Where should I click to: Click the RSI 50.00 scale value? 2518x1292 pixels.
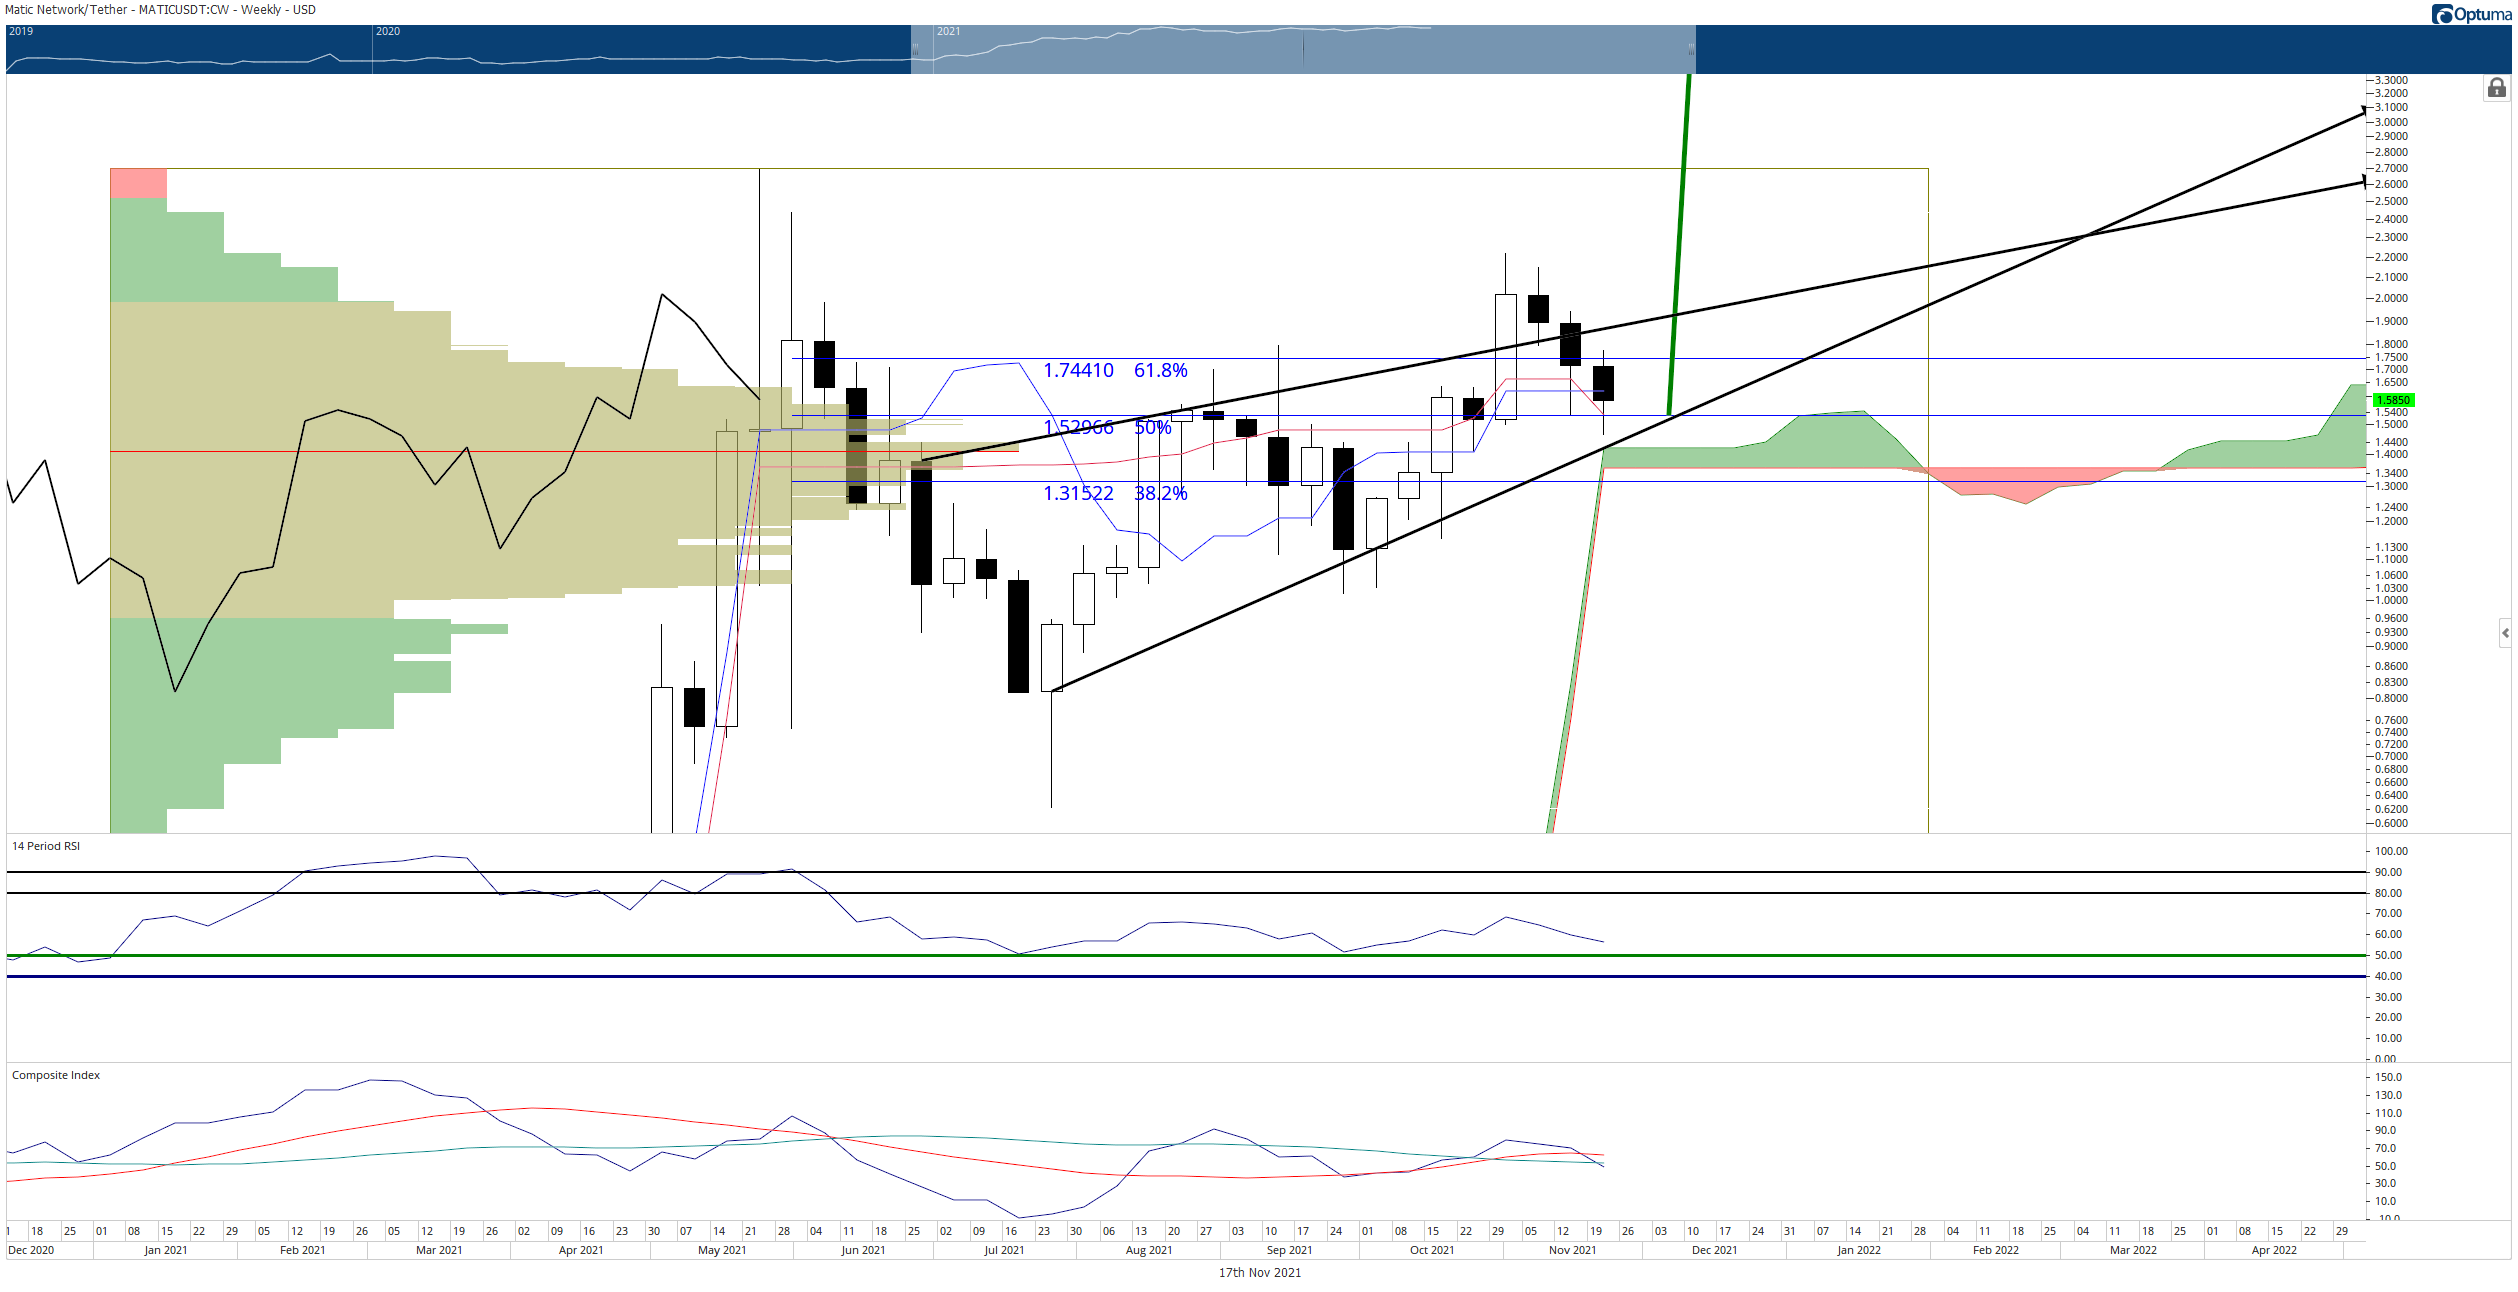2389,955
